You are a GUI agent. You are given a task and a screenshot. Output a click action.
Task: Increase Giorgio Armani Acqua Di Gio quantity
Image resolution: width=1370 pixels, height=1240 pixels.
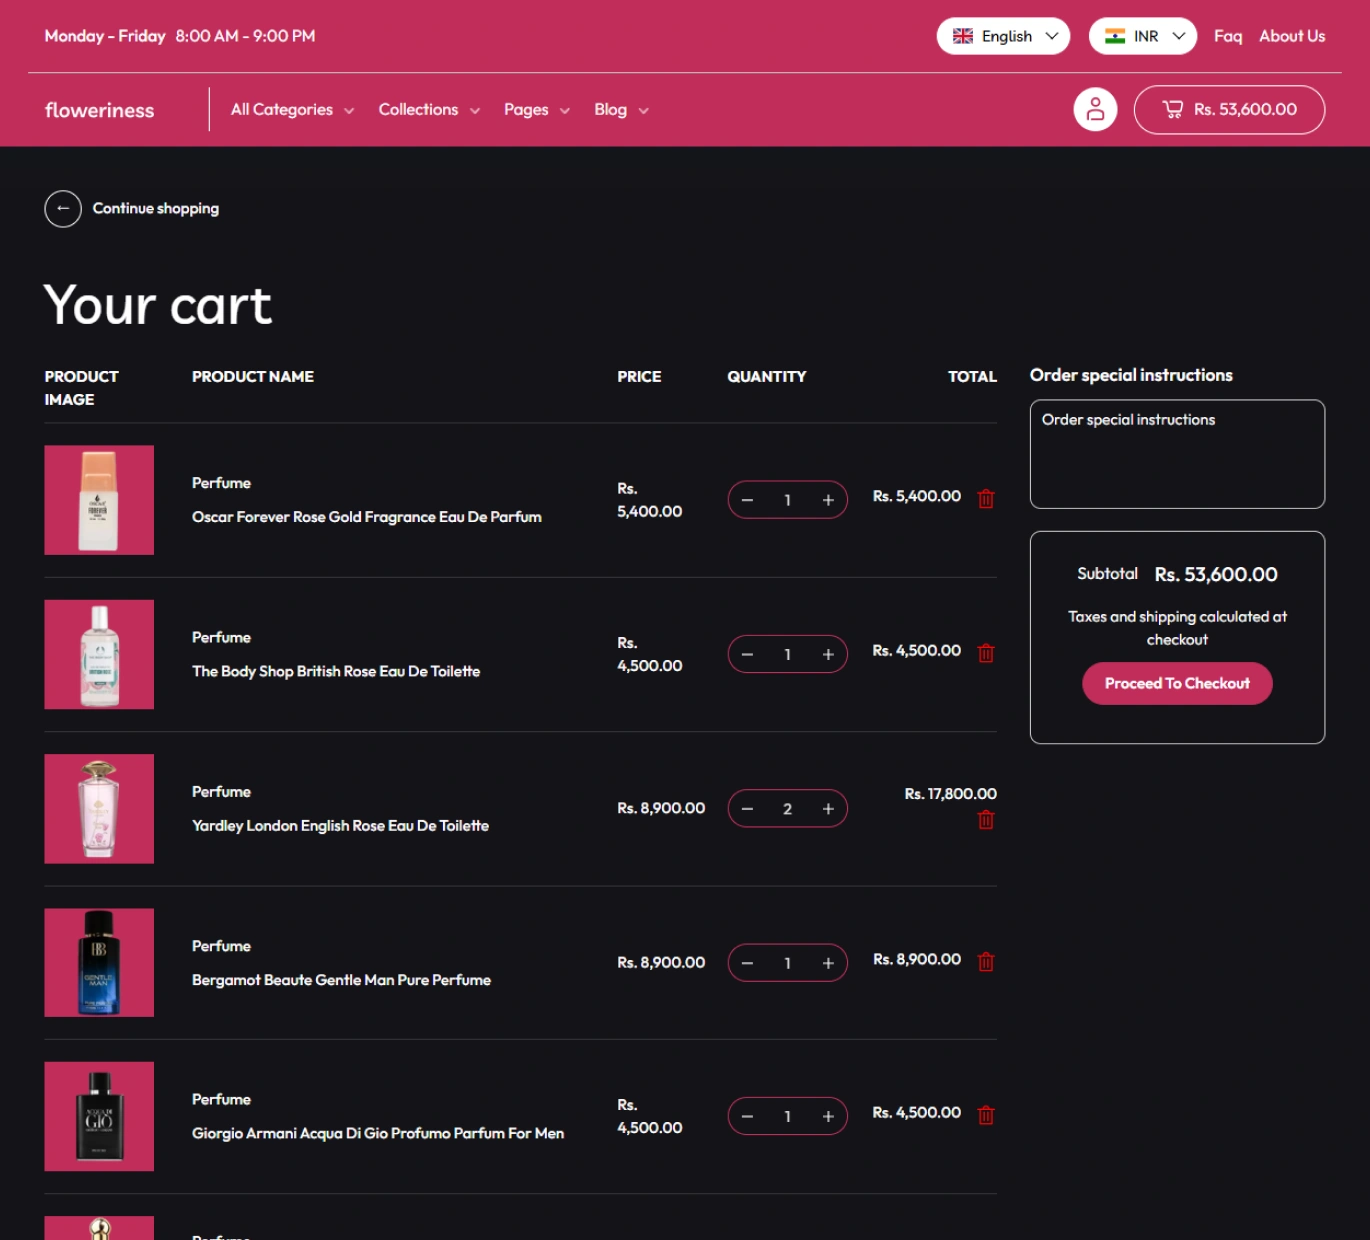pyautogui.click(x=828, y=1116)
